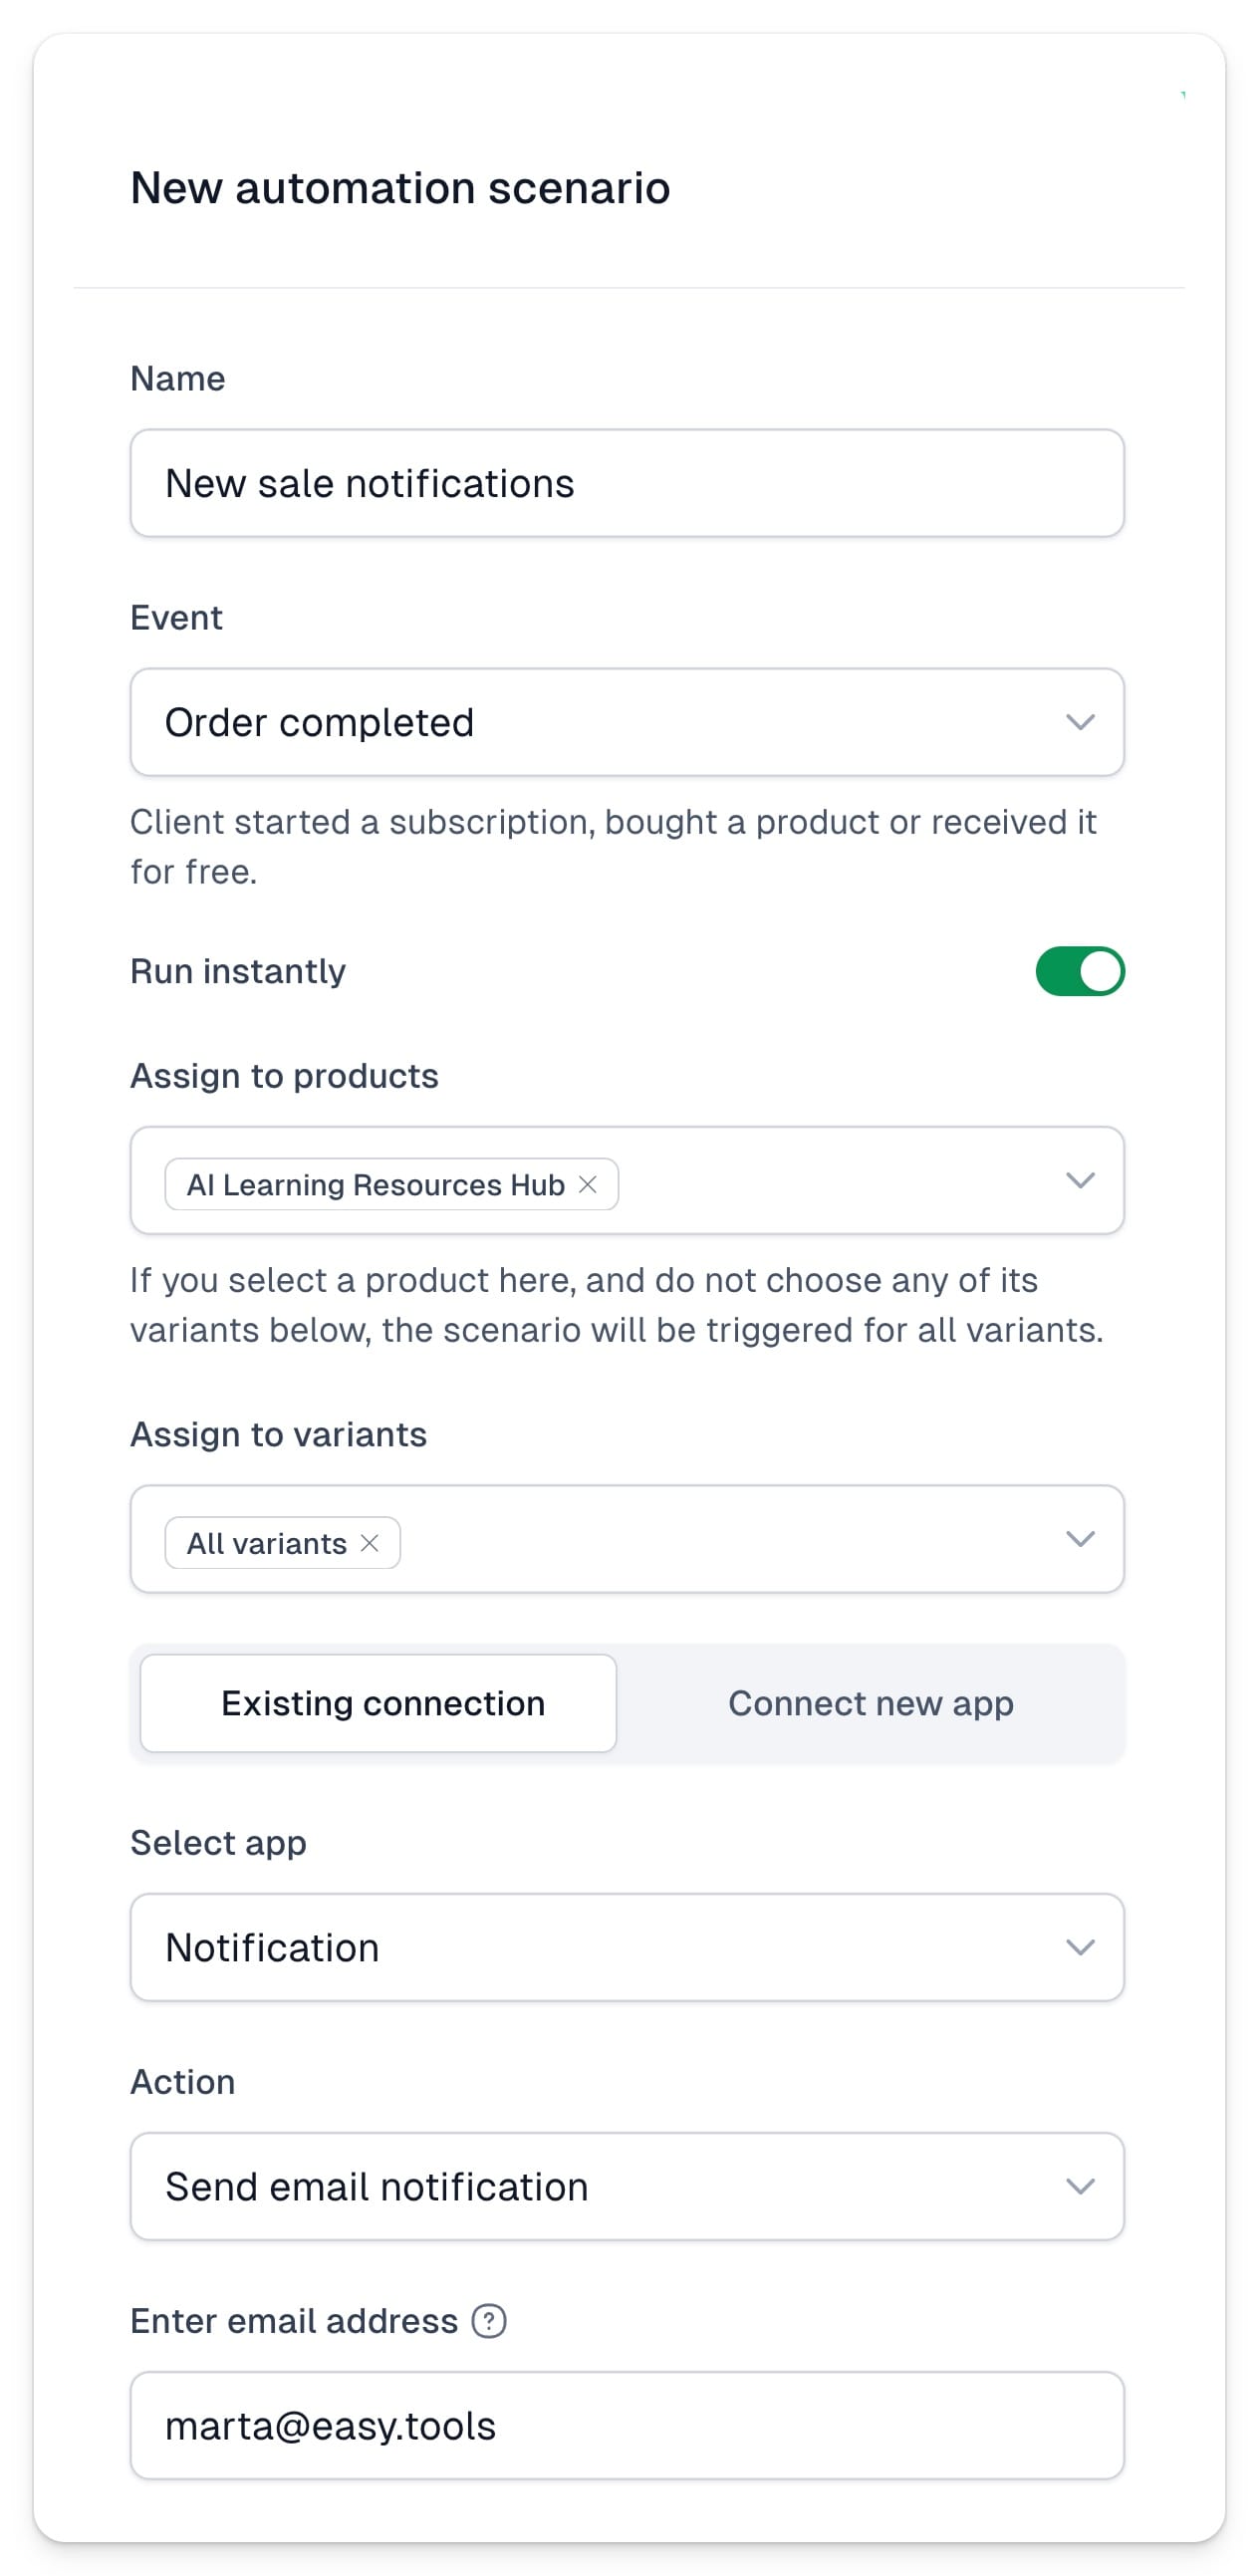Click the All variants chip
Viewport: 1259px width, 2576px height.
coord(267,1543)
